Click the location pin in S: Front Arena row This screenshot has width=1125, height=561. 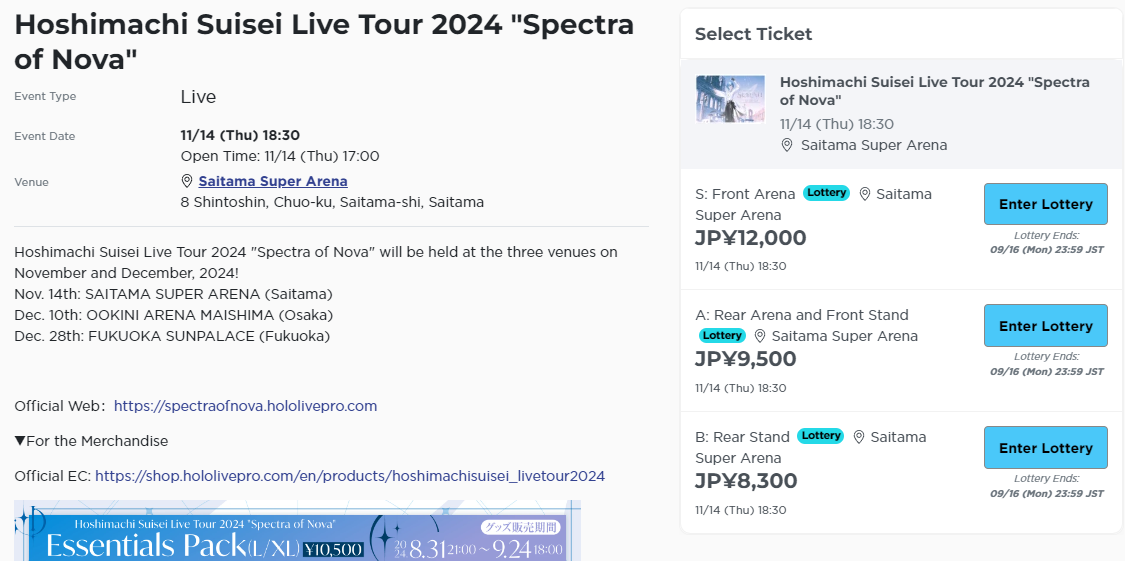(x=864, y=194)
